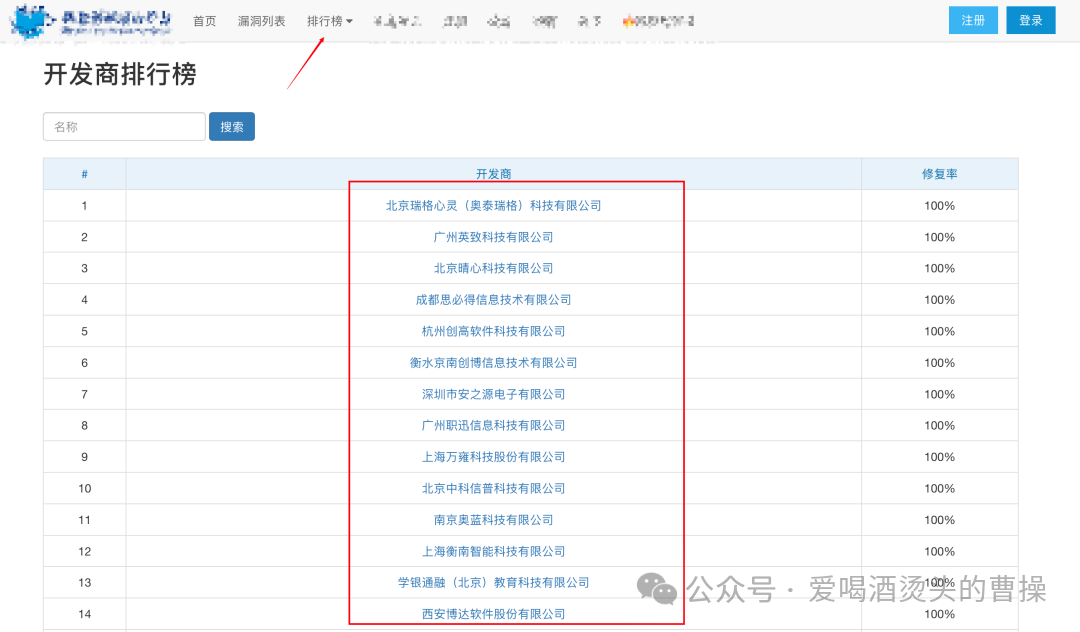Open 杭州创高软件科技有限公司 link
Viewport: 1080px width, 632px height.
click(493, 331)
